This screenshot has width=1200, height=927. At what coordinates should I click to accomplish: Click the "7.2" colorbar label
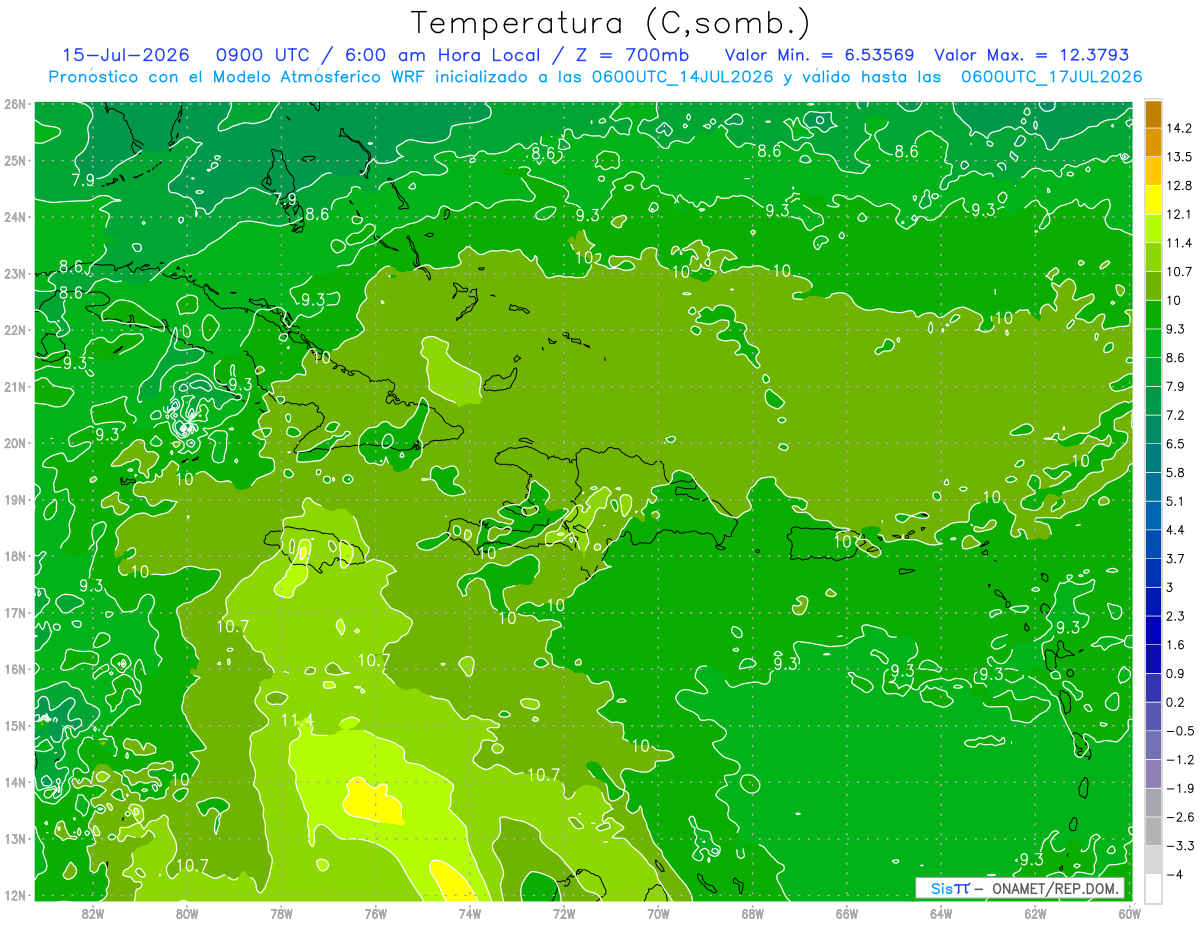(x=1176, y=415)
